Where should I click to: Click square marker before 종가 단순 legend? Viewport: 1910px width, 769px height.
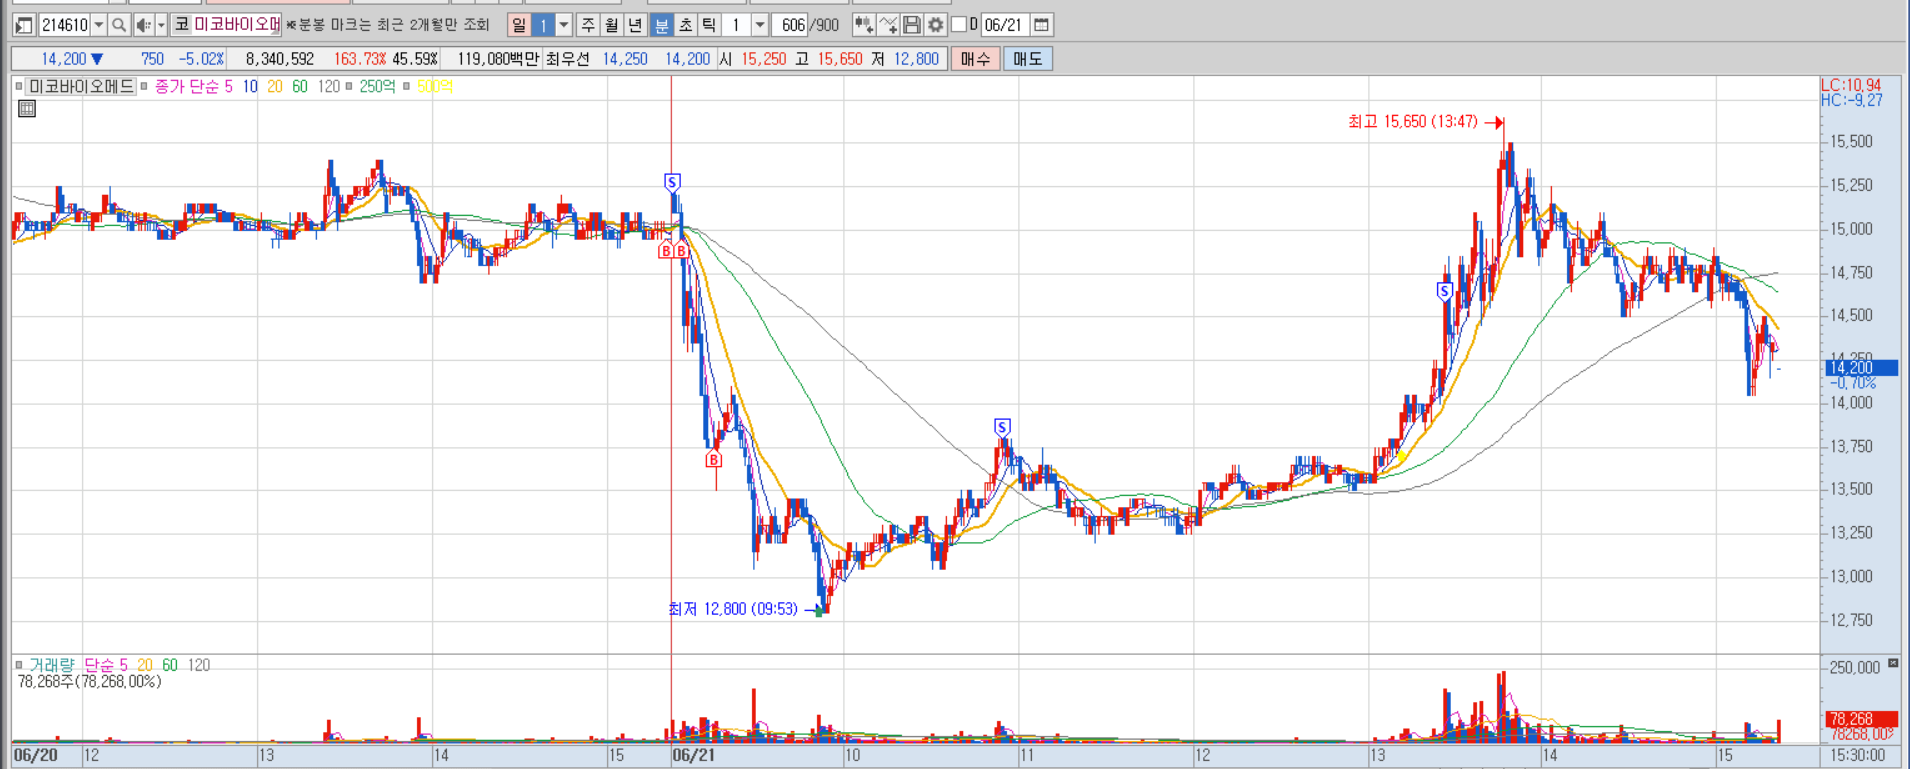coord(144,87)
